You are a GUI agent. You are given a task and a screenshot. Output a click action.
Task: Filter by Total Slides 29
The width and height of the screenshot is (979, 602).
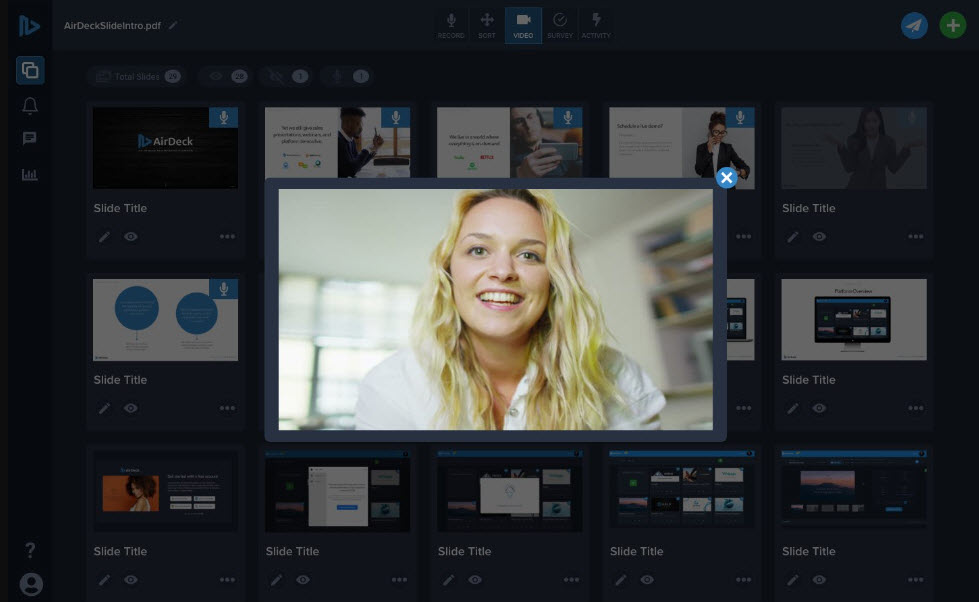point(138,76)
